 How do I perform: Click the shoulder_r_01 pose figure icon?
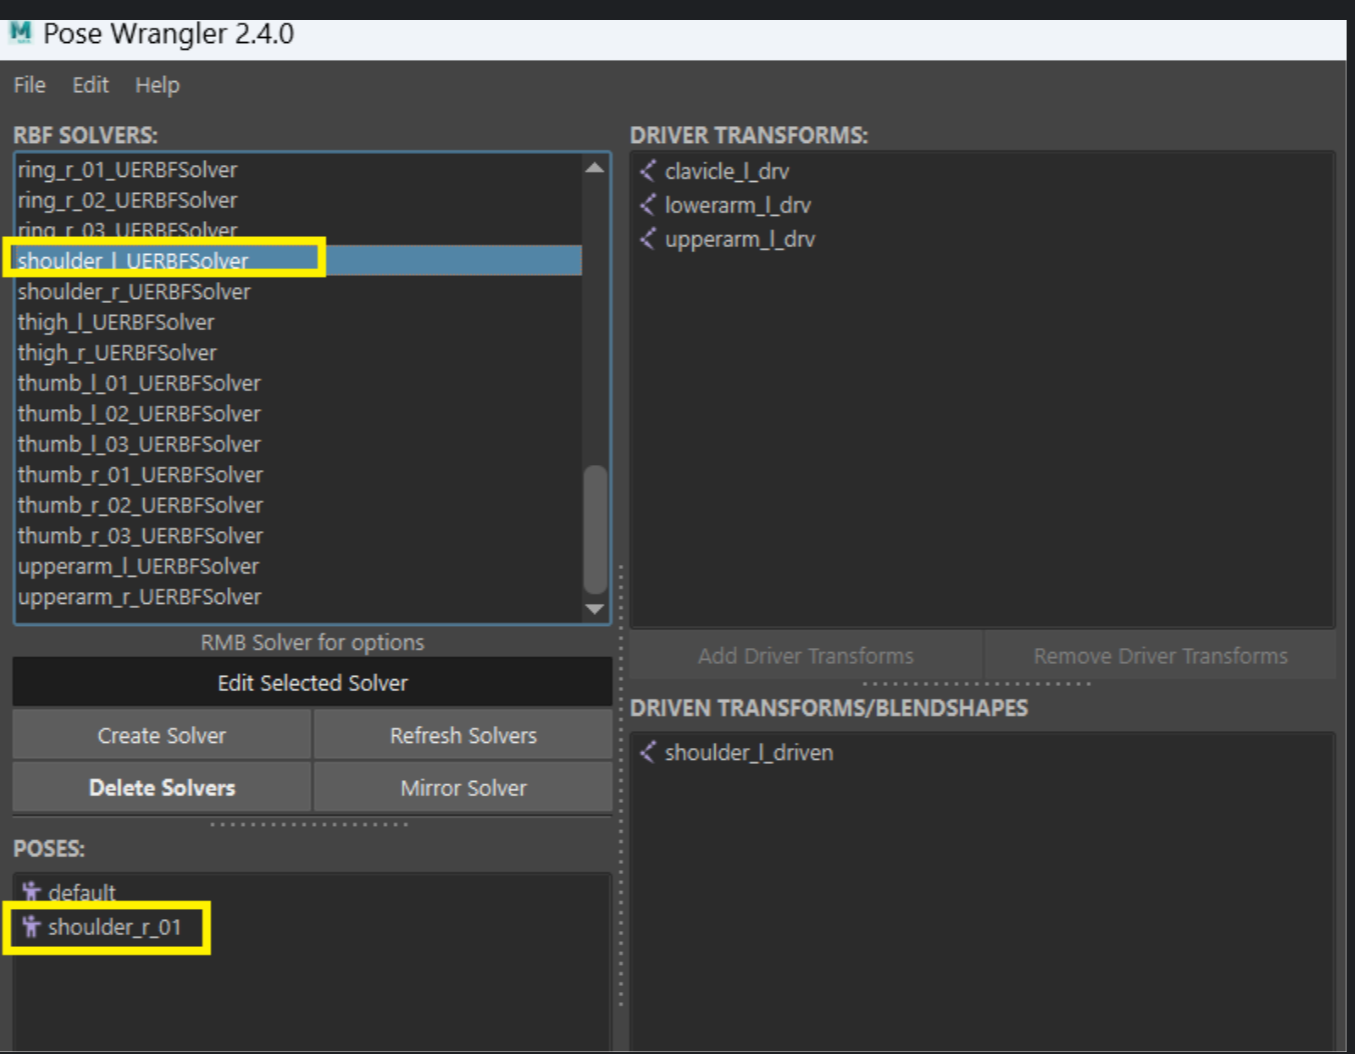[31, 926]
